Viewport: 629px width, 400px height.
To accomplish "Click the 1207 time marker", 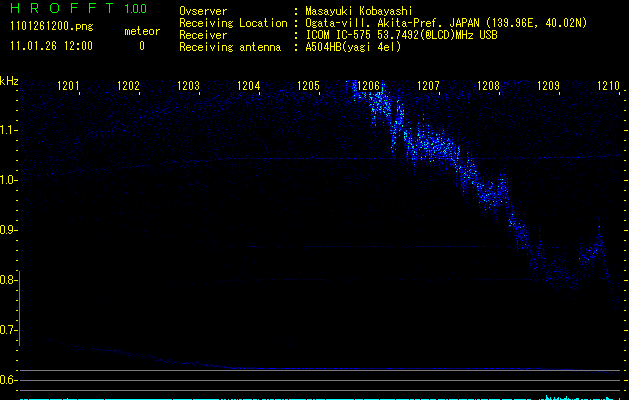I will [428, 86].
